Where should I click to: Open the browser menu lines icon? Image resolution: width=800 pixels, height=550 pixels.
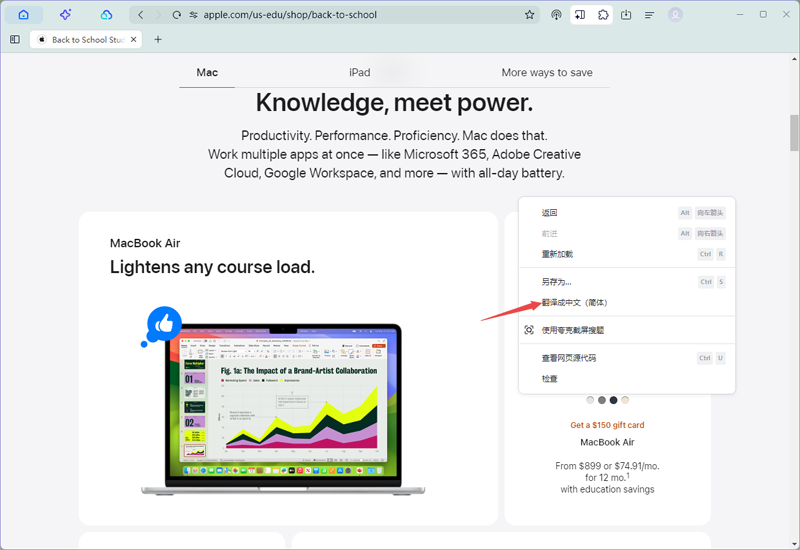tap(649, 15)
